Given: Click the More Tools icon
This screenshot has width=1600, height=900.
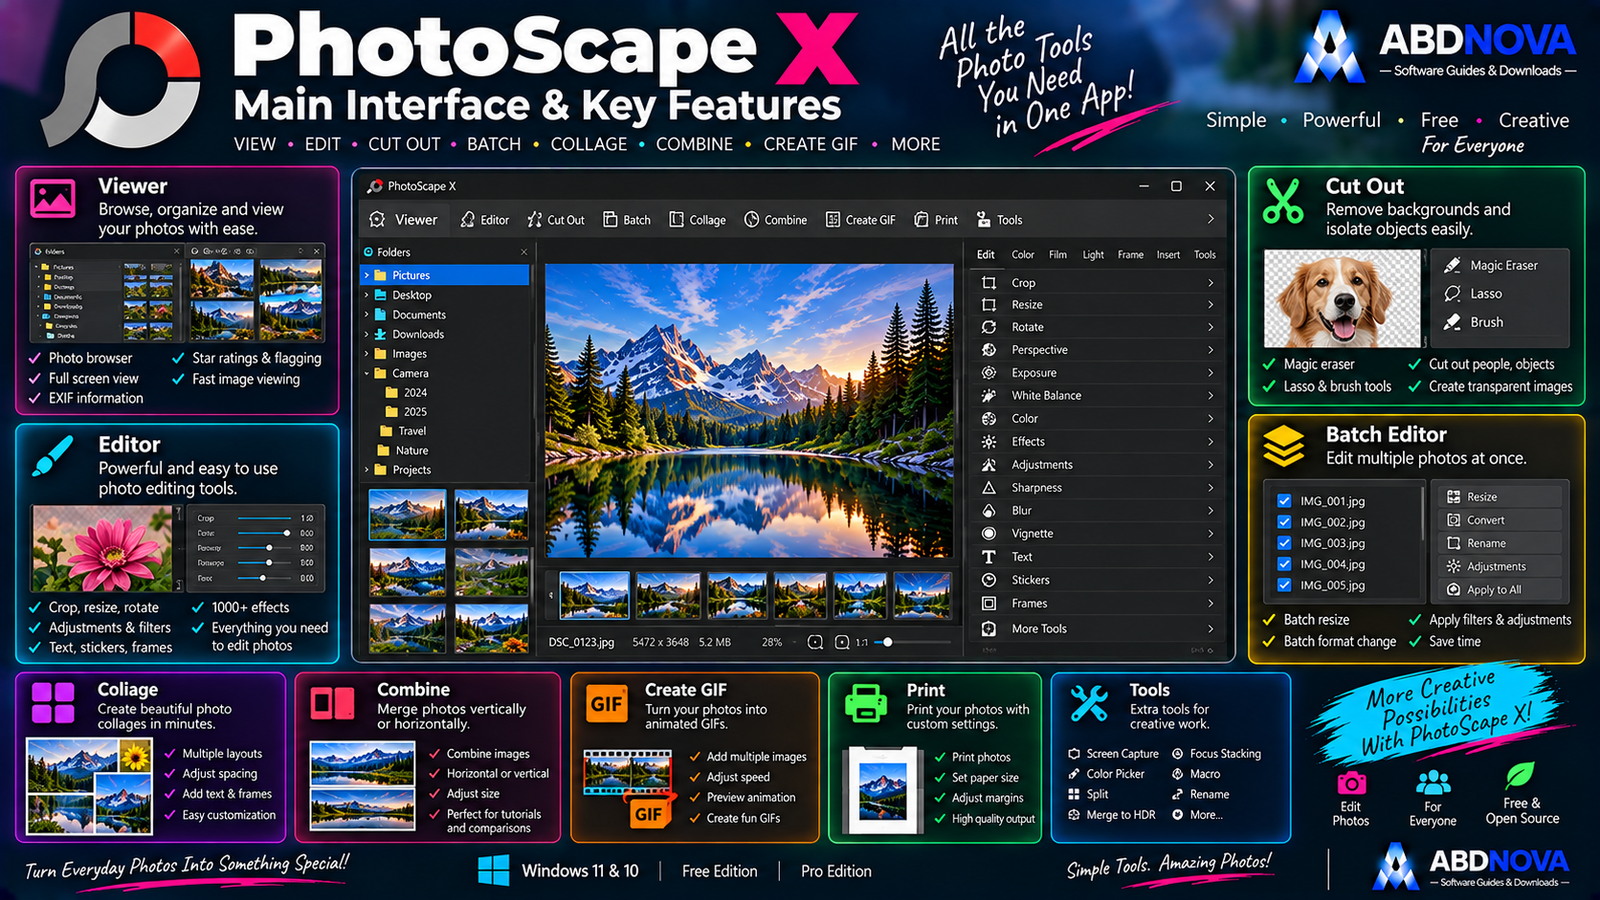Looking at the screenshot, I should click(989, 629).
